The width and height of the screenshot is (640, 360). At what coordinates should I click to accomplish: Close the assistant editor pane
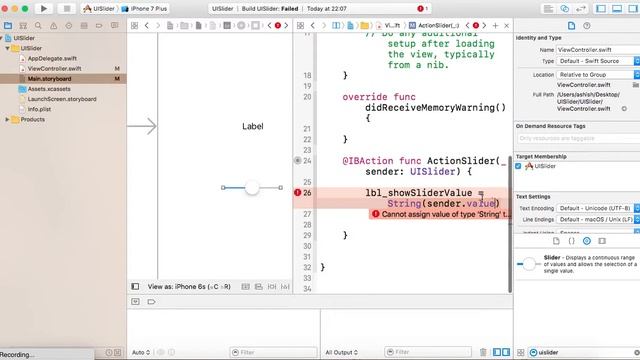[x=507, y=25]
